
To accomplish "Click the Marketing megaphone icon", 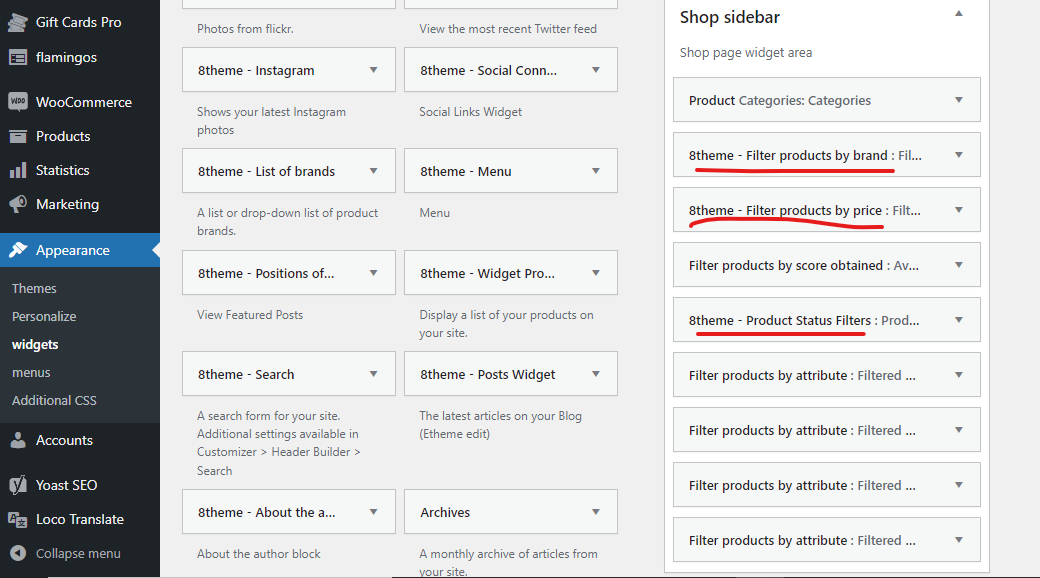I will 18,204.
